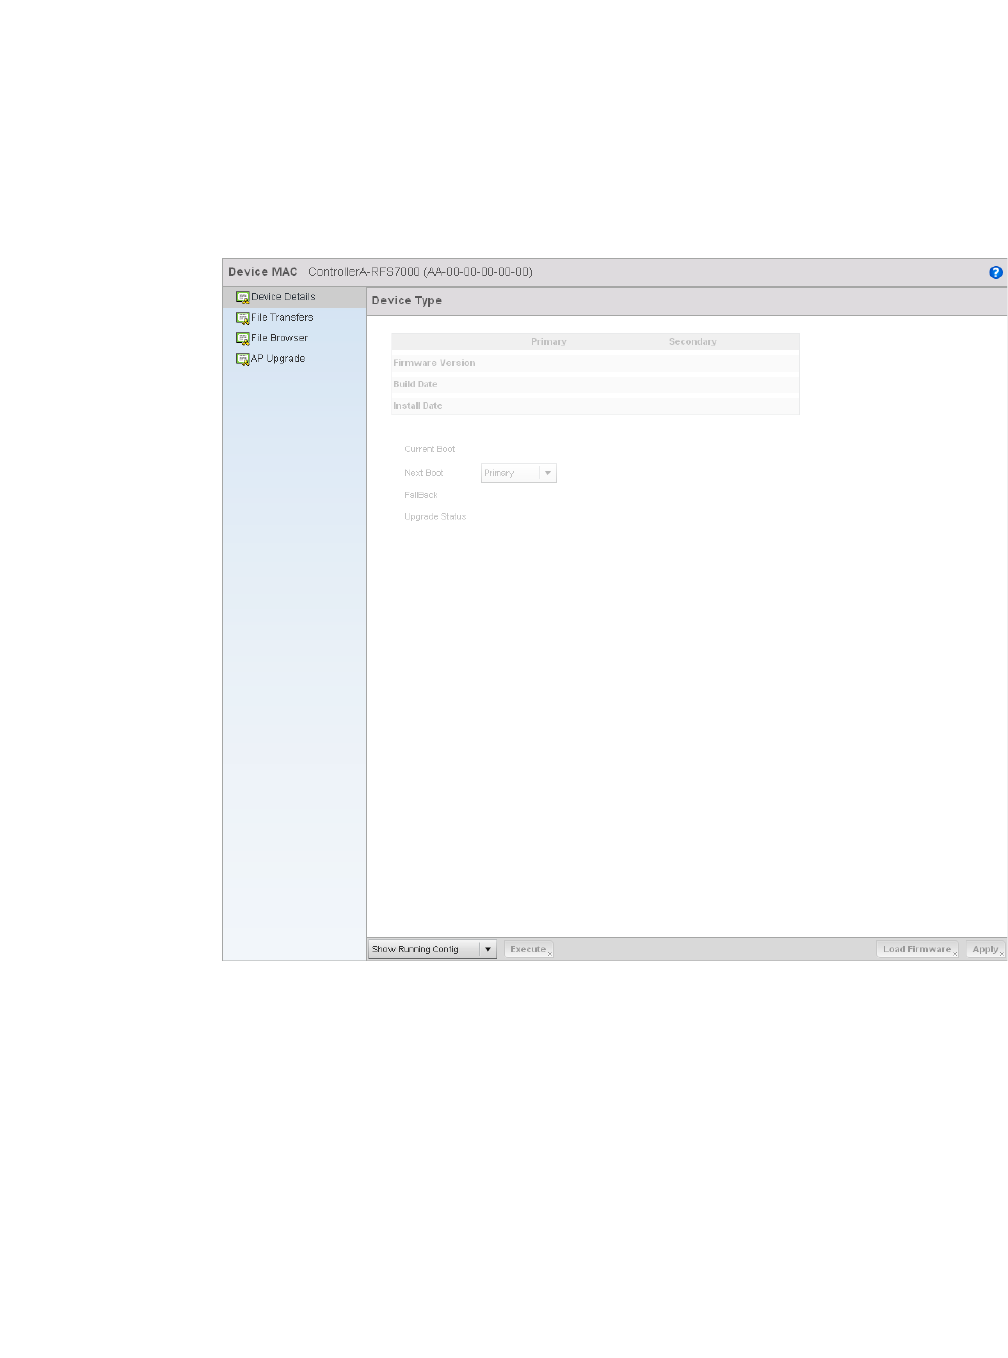Viewport: 1008px width, 1358px height.
Task: Click the Execute button
Action: click(x=528, y=949)
